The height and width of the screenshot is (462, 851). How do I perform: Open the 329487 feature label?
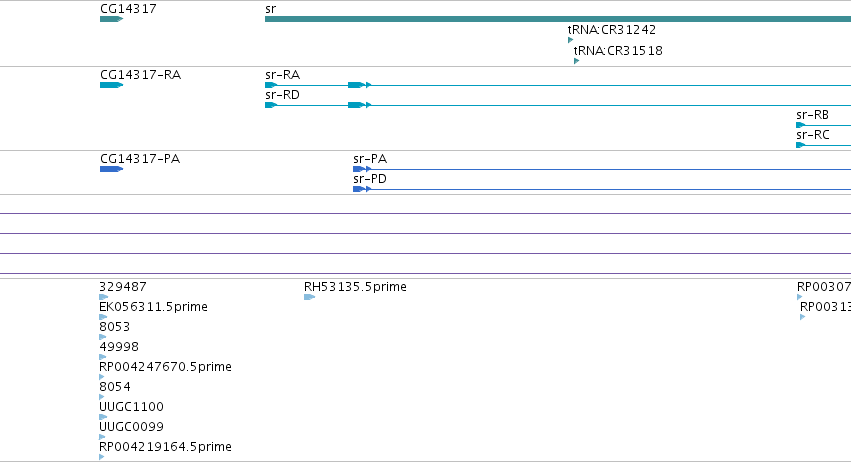click(123, 287)
